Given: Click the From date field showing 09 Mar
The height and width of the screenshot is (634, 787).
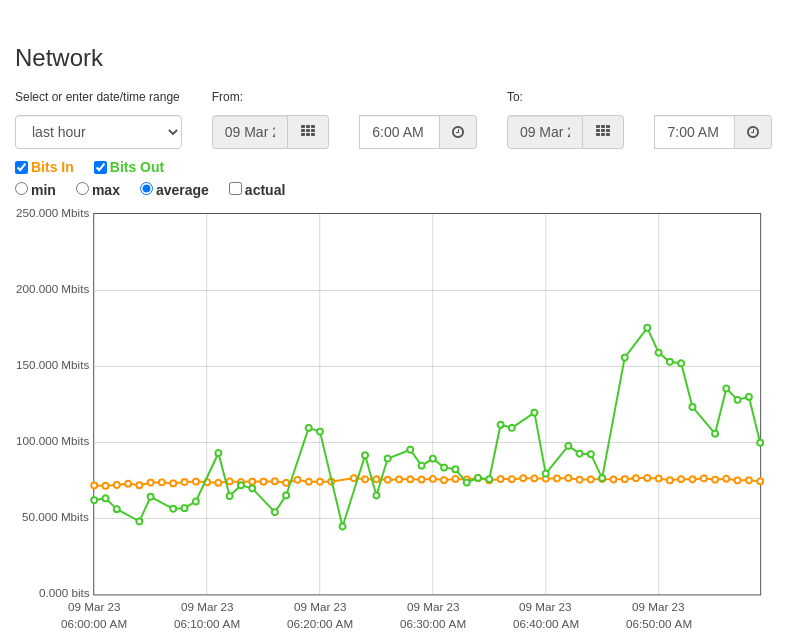Looking at the screenshot, I should 250,132.
